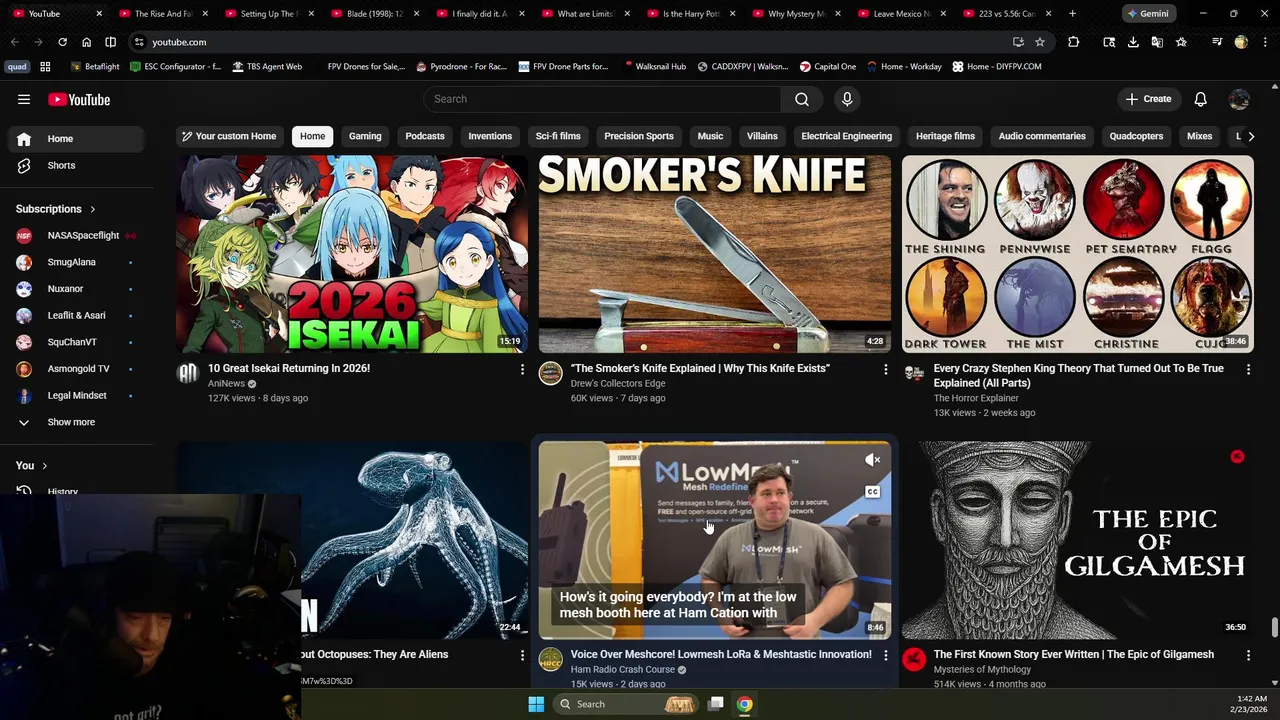The width and height of the screenshot is (1280, 720).
Task: Open the Ham Radio Crash Course channel avatar
Action: click(550, 660)
